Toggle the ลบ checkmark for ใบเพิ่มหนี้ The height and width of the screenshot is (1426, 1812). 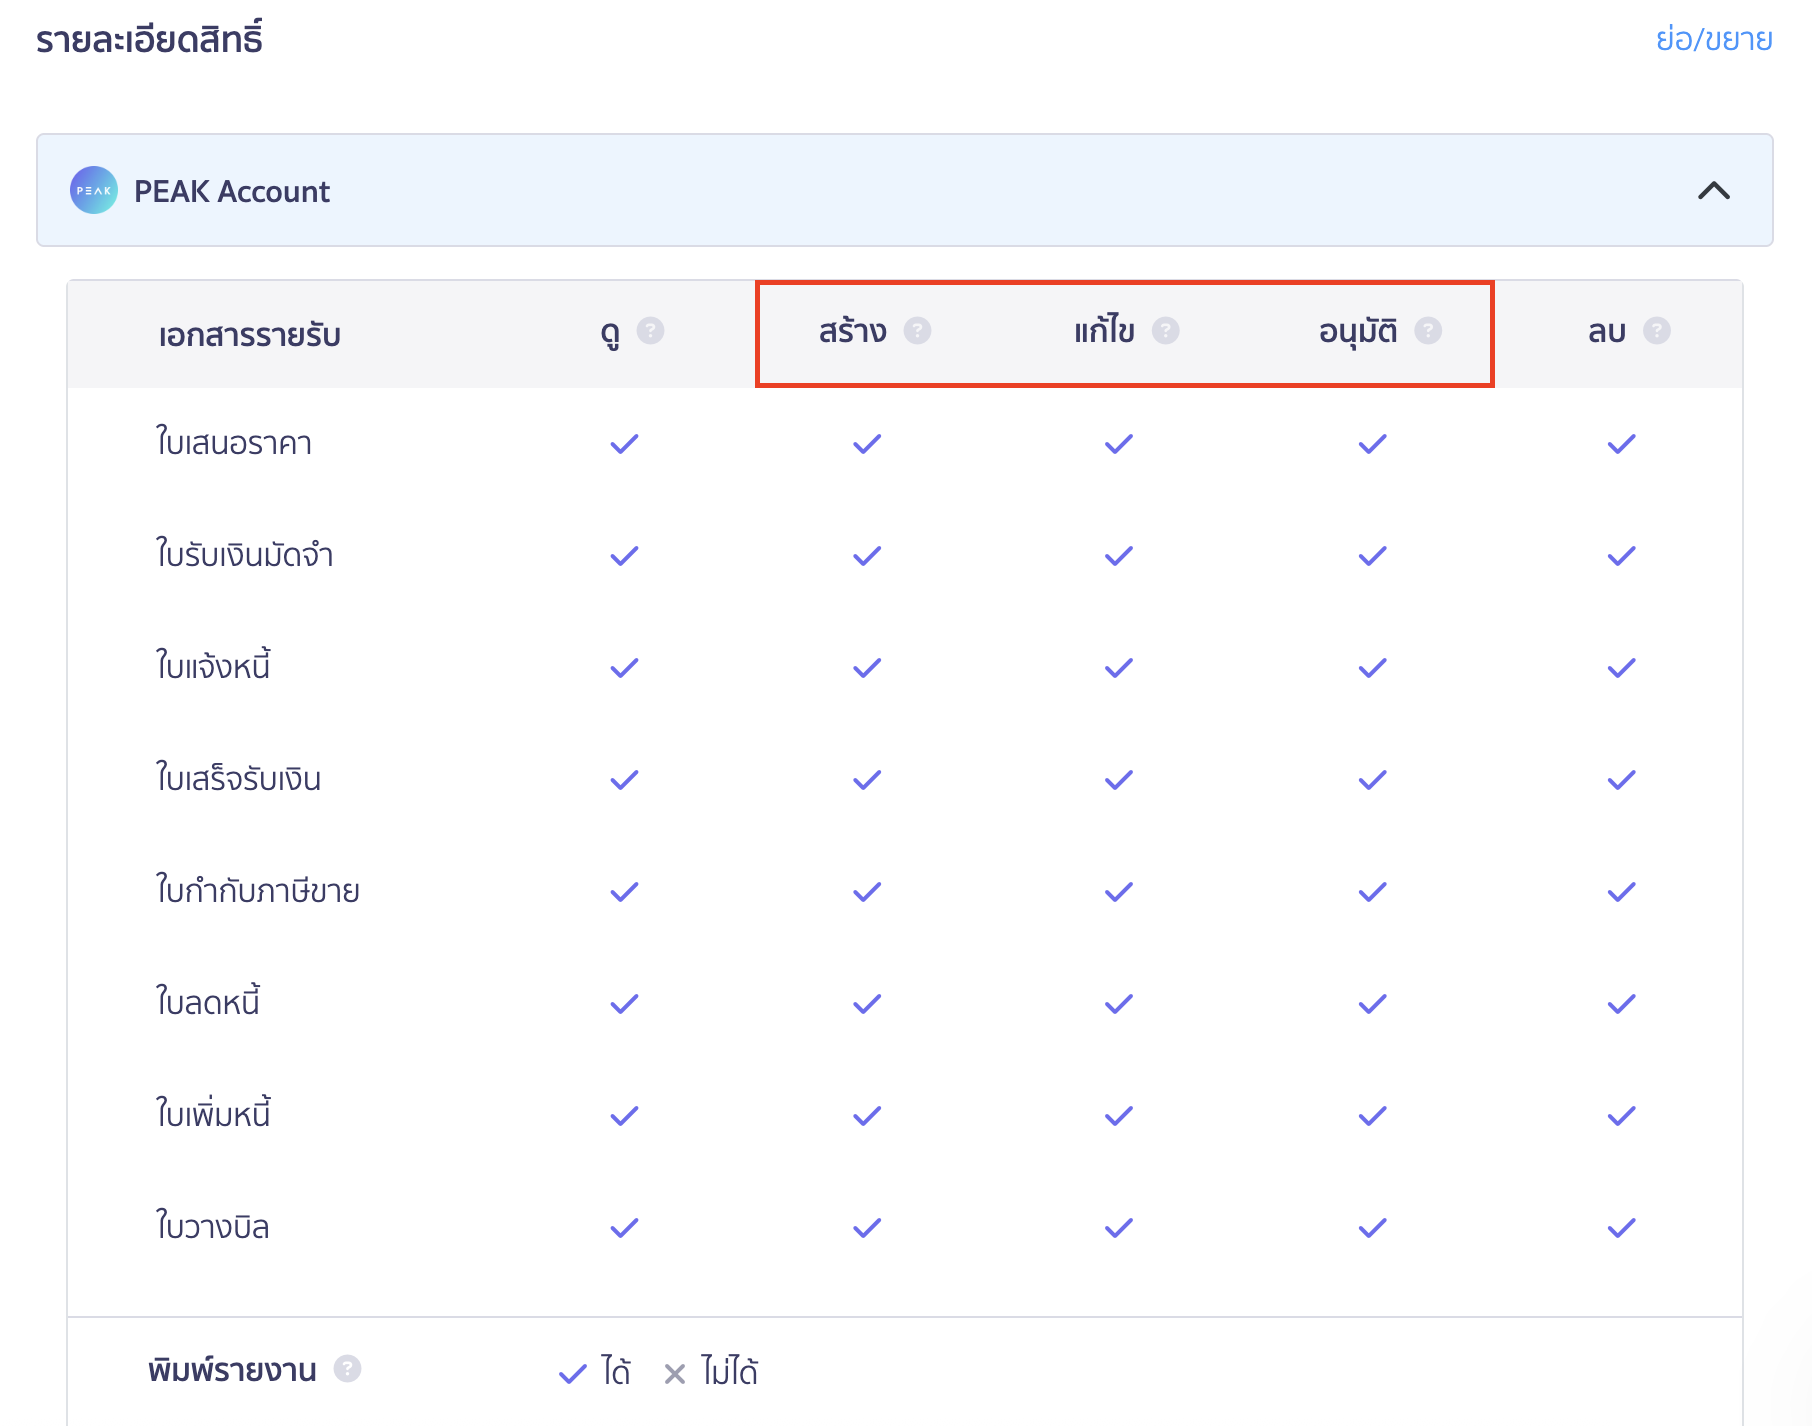point(1621,1116)
